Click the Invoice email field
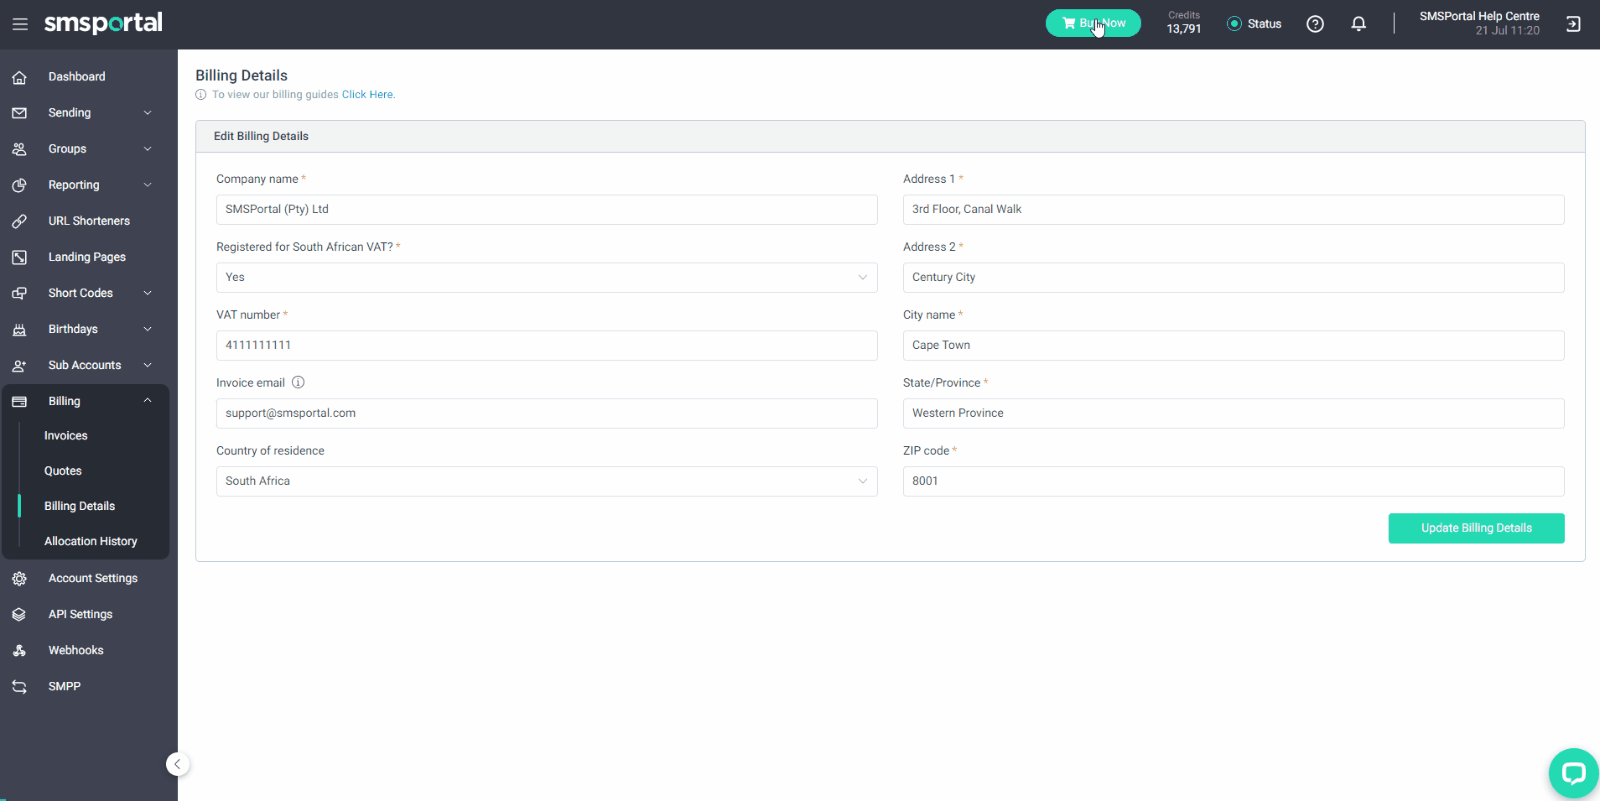 [547, 413]
